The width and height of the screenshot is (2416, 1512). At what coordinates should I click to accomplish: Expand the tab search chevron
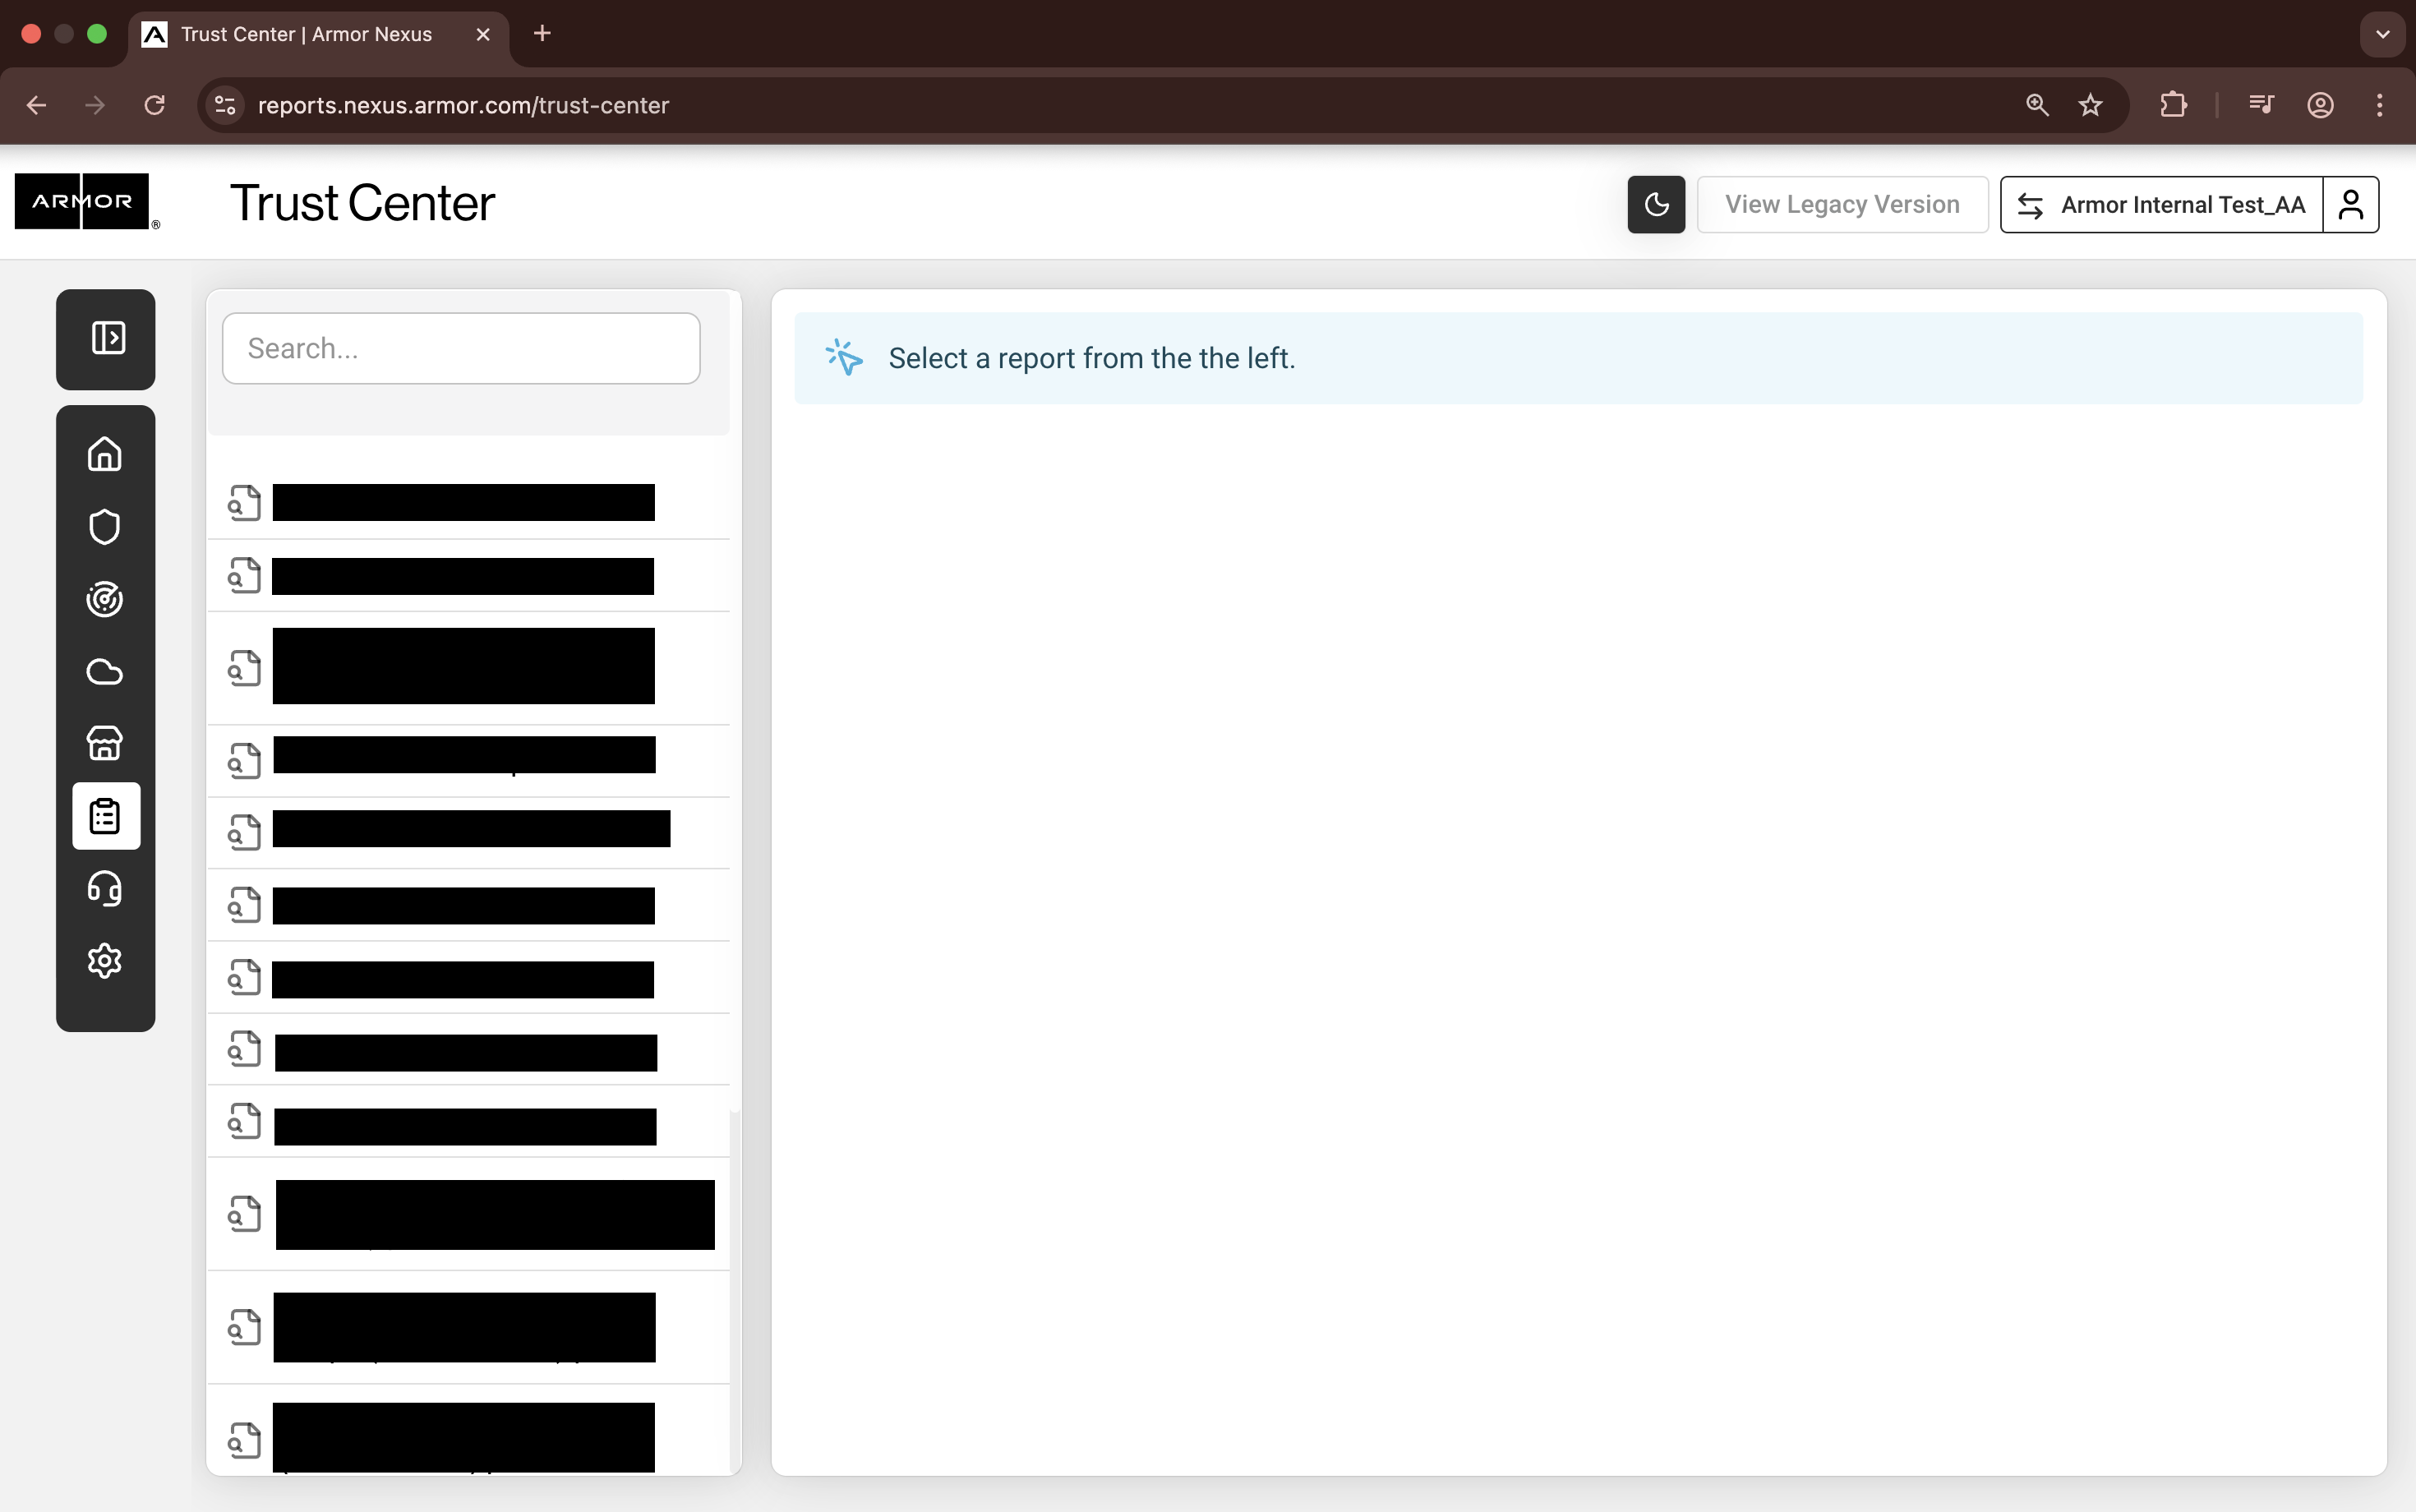pos(2383,33)
